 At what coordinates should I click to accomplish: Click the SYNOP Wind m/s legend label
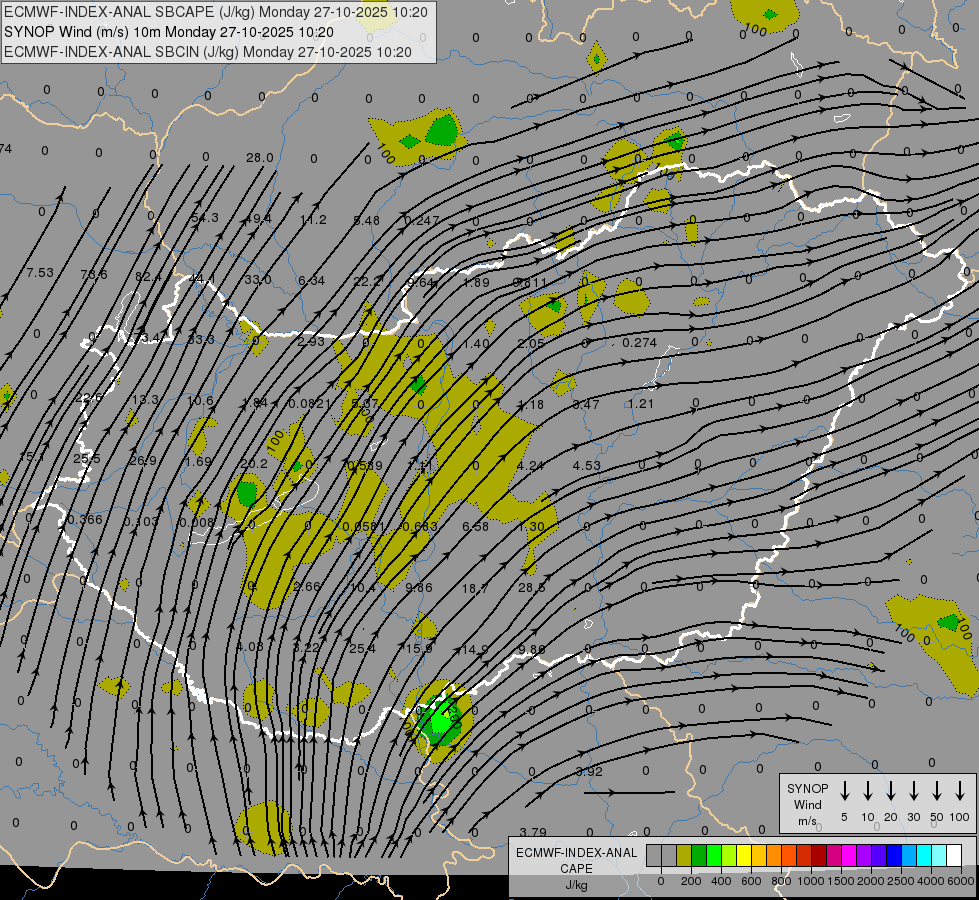pos(807,804)
